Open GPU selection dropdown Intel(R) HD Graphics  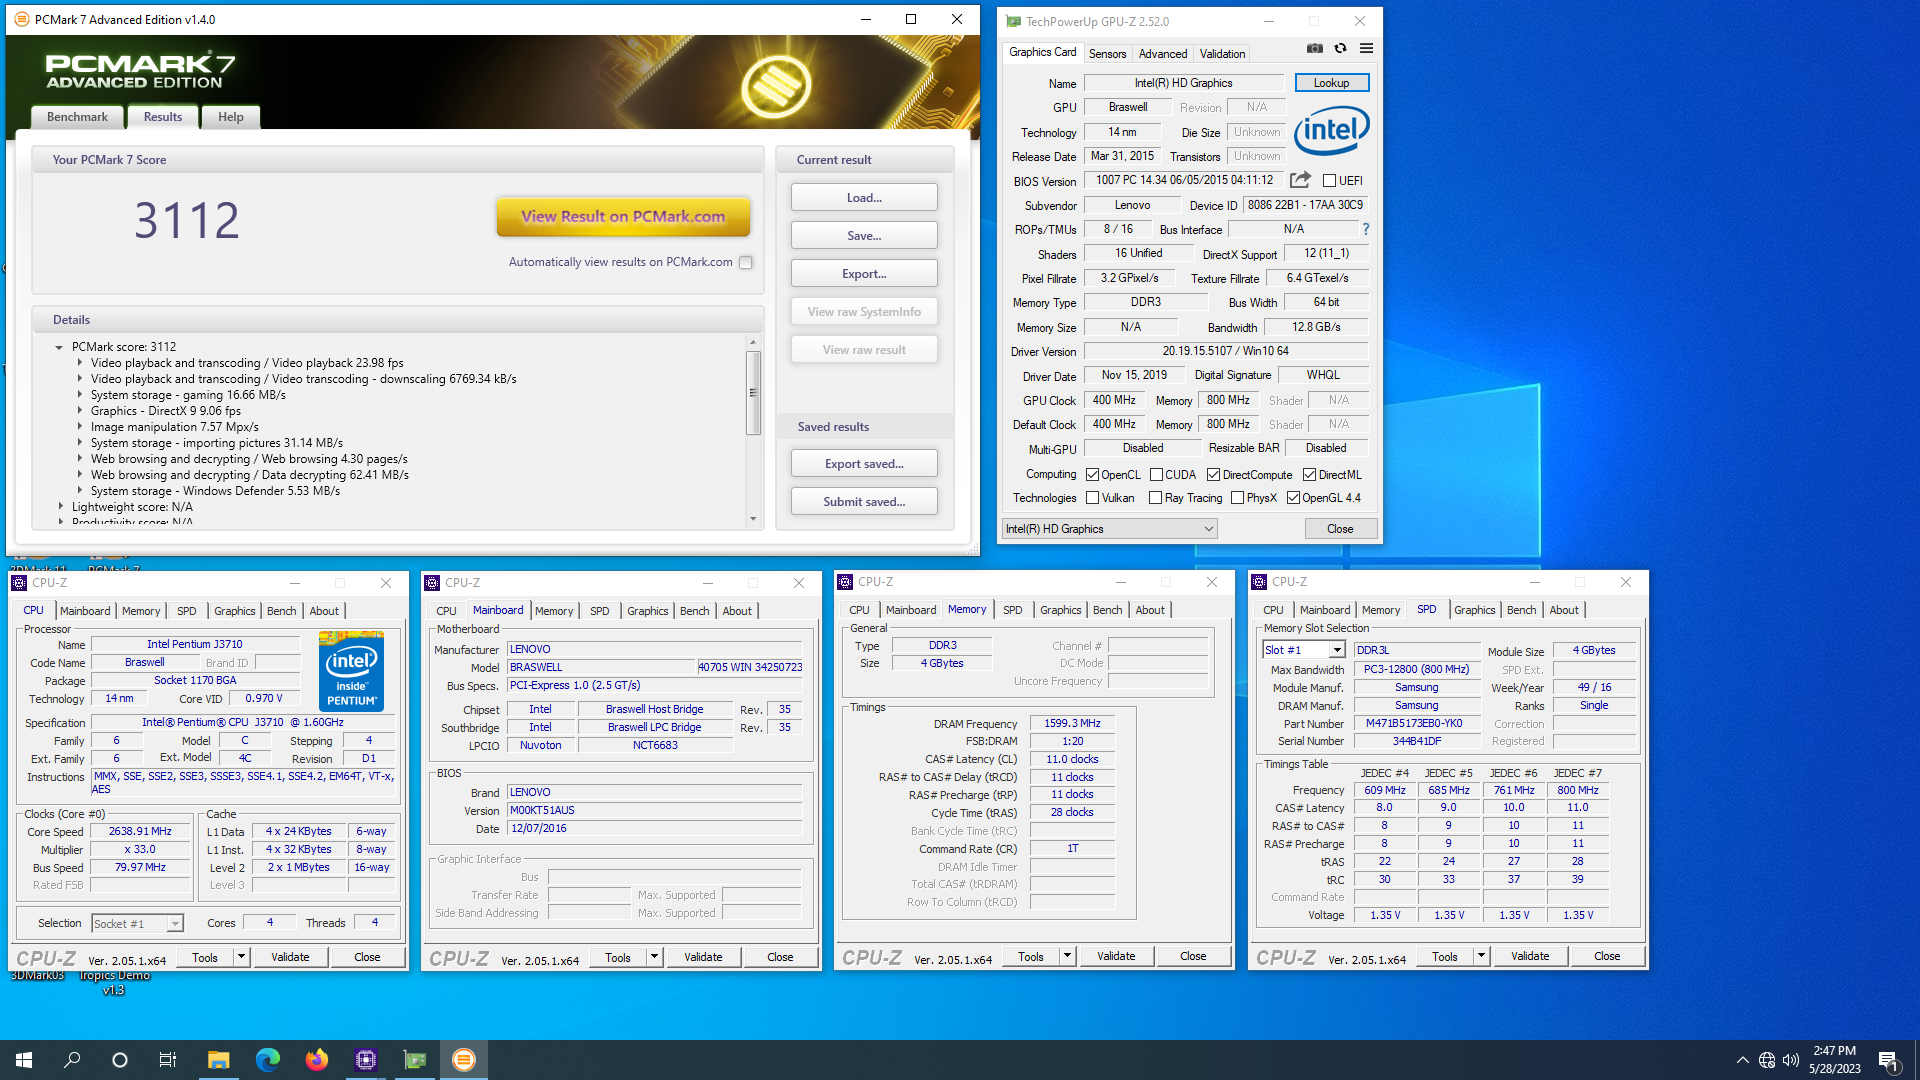click(1109, 529)
